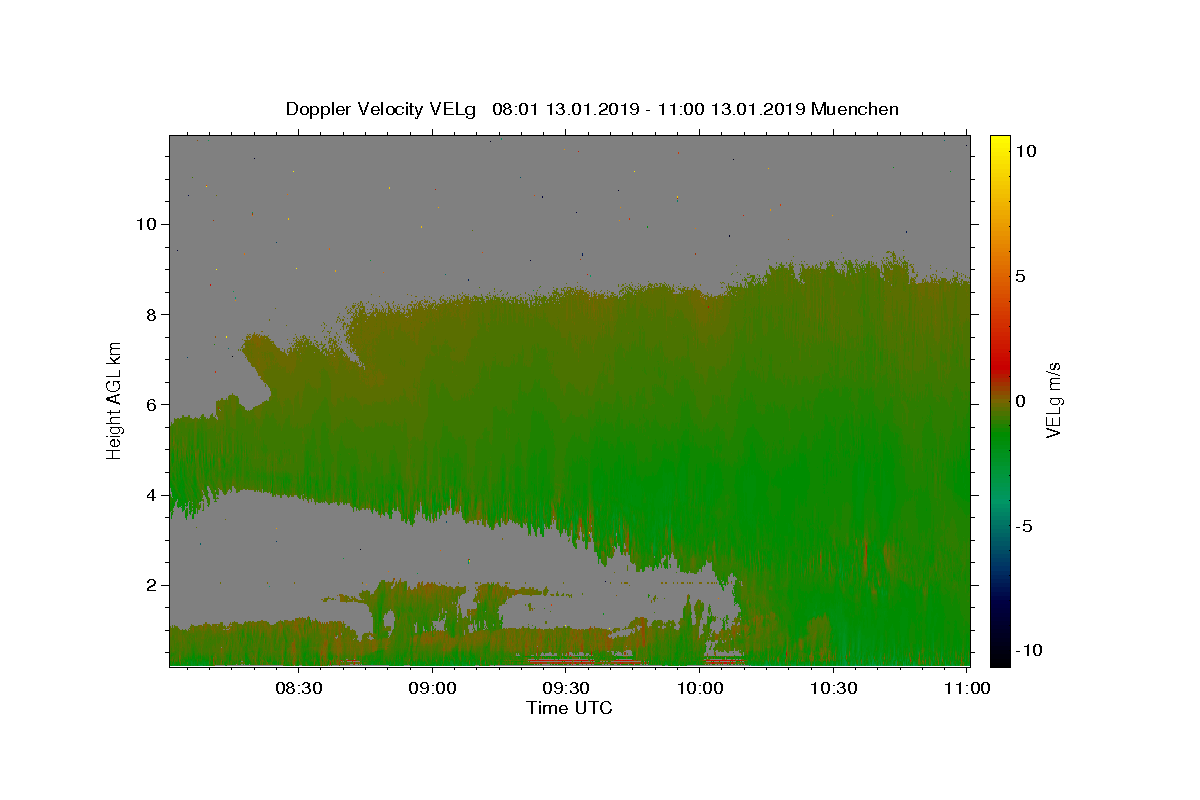Image resolution: width=1200 pixels, height=800 pixels.
Task: Click the colorbar '0' value label
Action: tap(1021, 401)
